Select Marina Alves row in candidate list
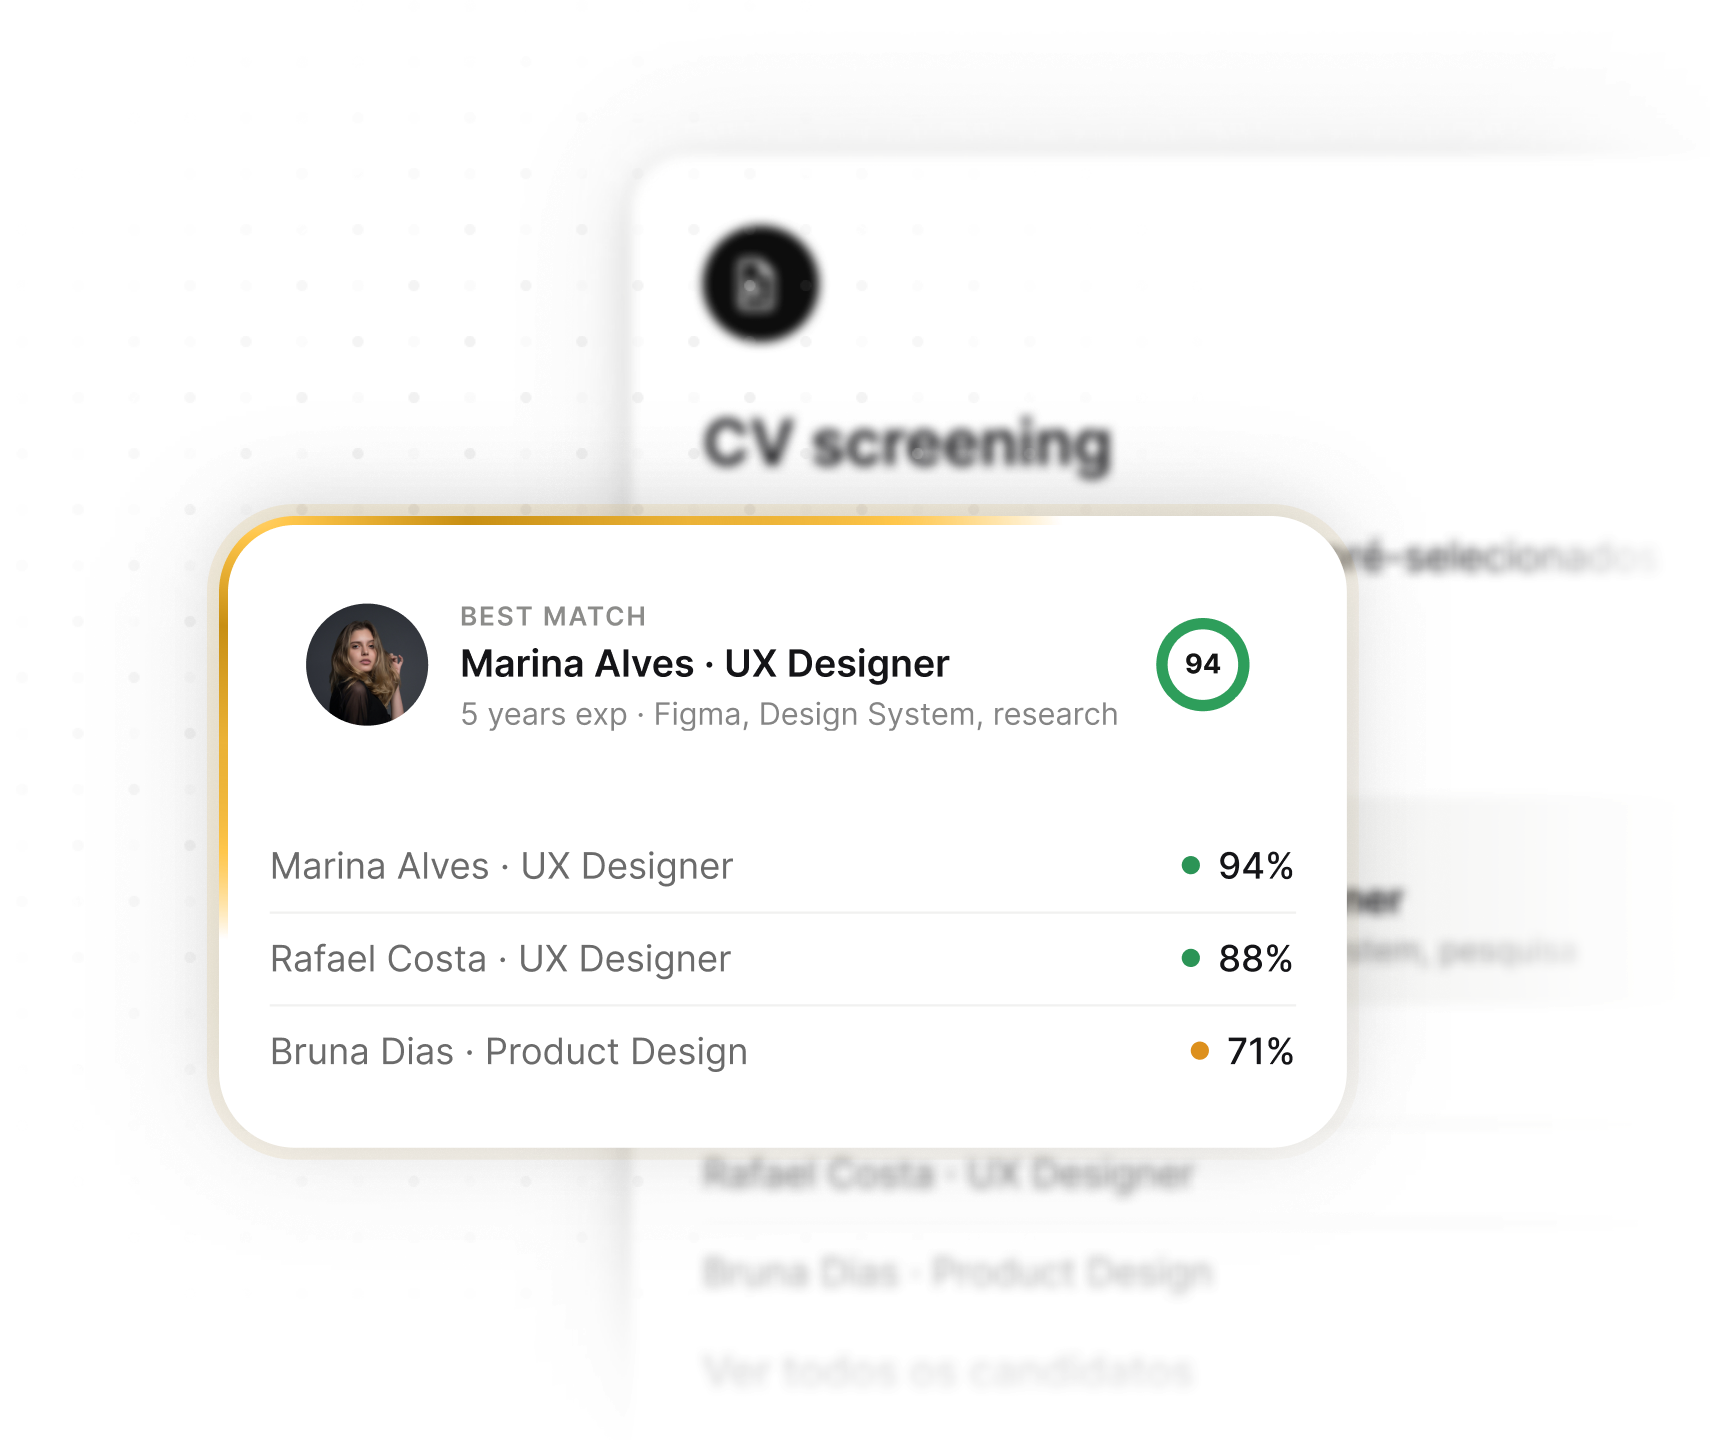This screenshot has height=1440, width=1710. tap(782, 866)
